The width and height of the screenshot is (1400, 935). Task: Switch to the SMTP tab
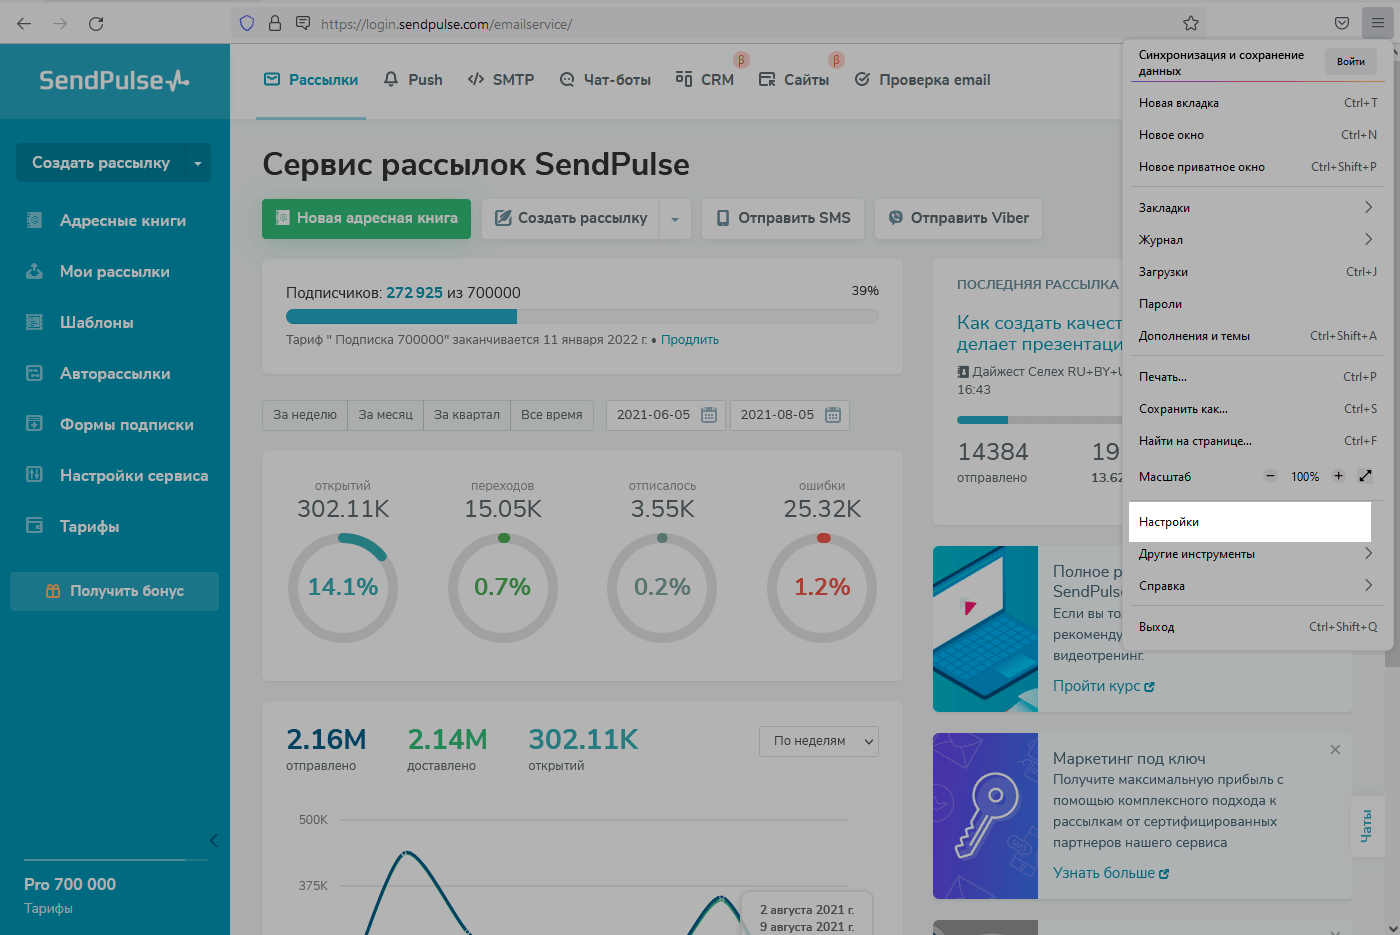click(501, 80)
